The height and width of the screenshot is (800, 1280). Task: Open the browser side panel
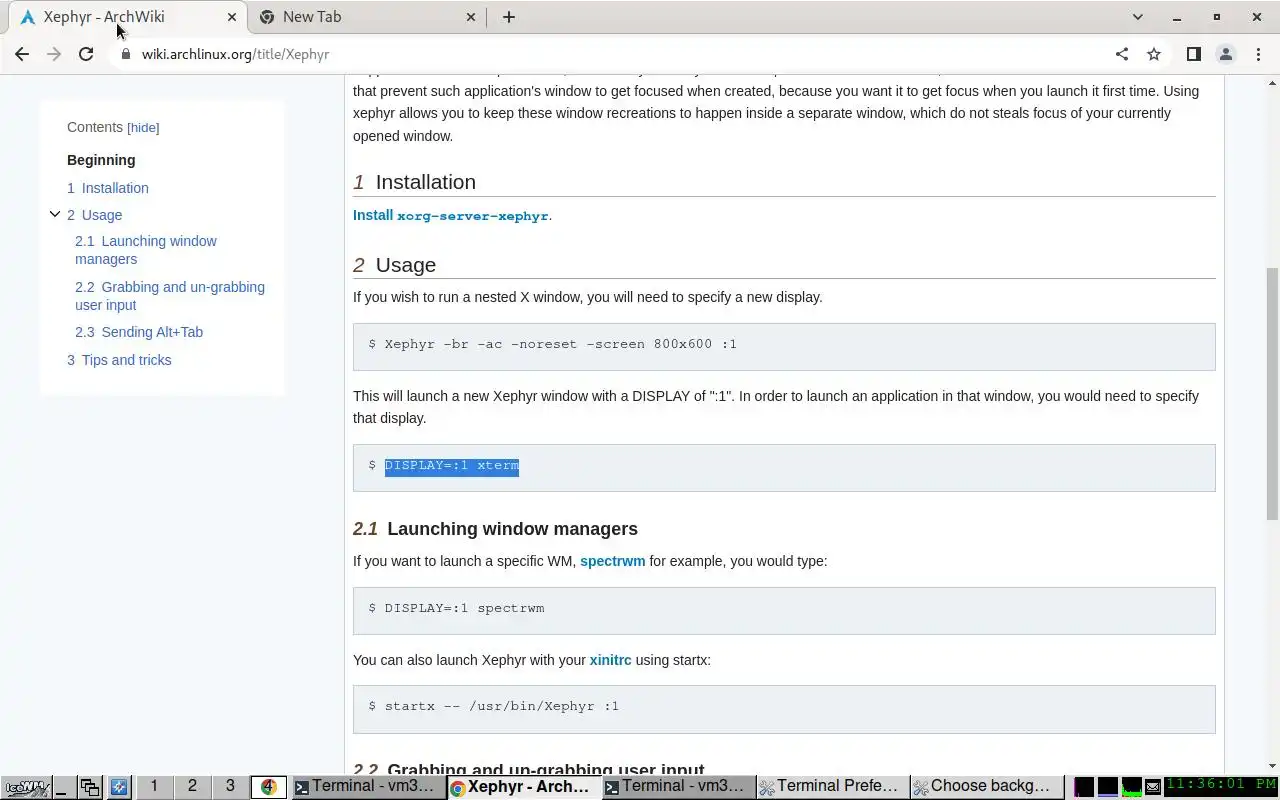(x=1193, y=54)
